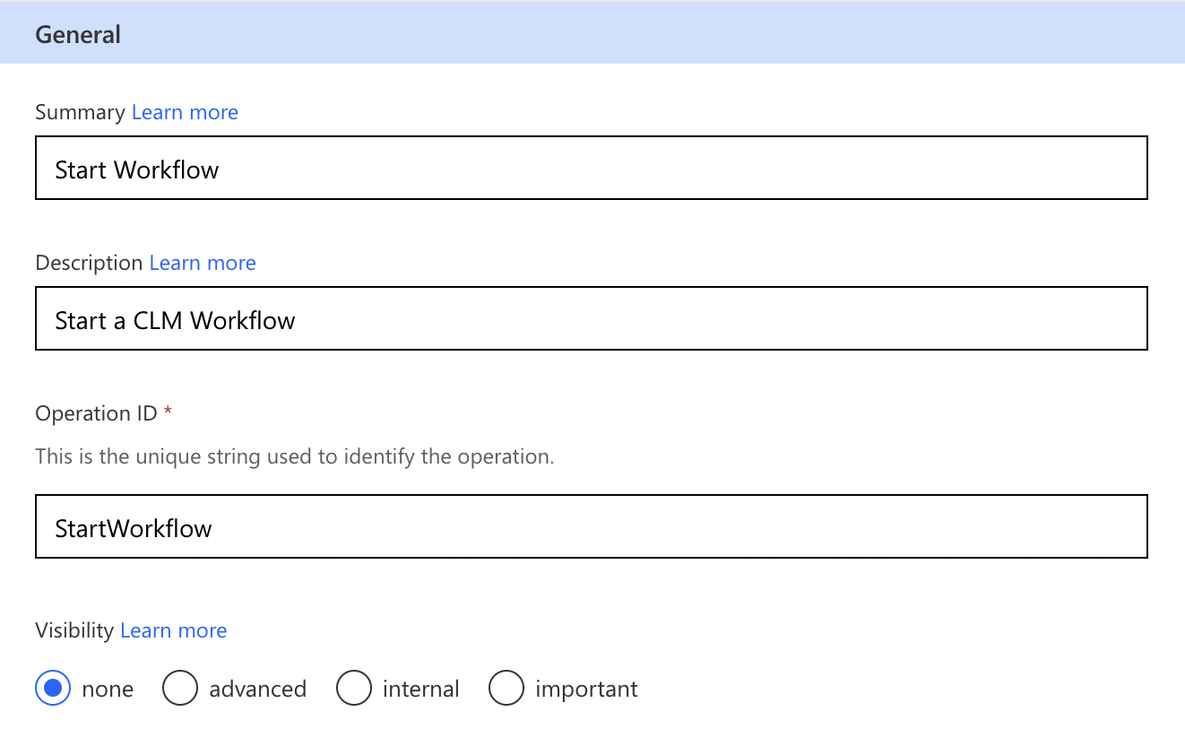Click the Operation ID unique string helper text

click(x=294, y=457)
